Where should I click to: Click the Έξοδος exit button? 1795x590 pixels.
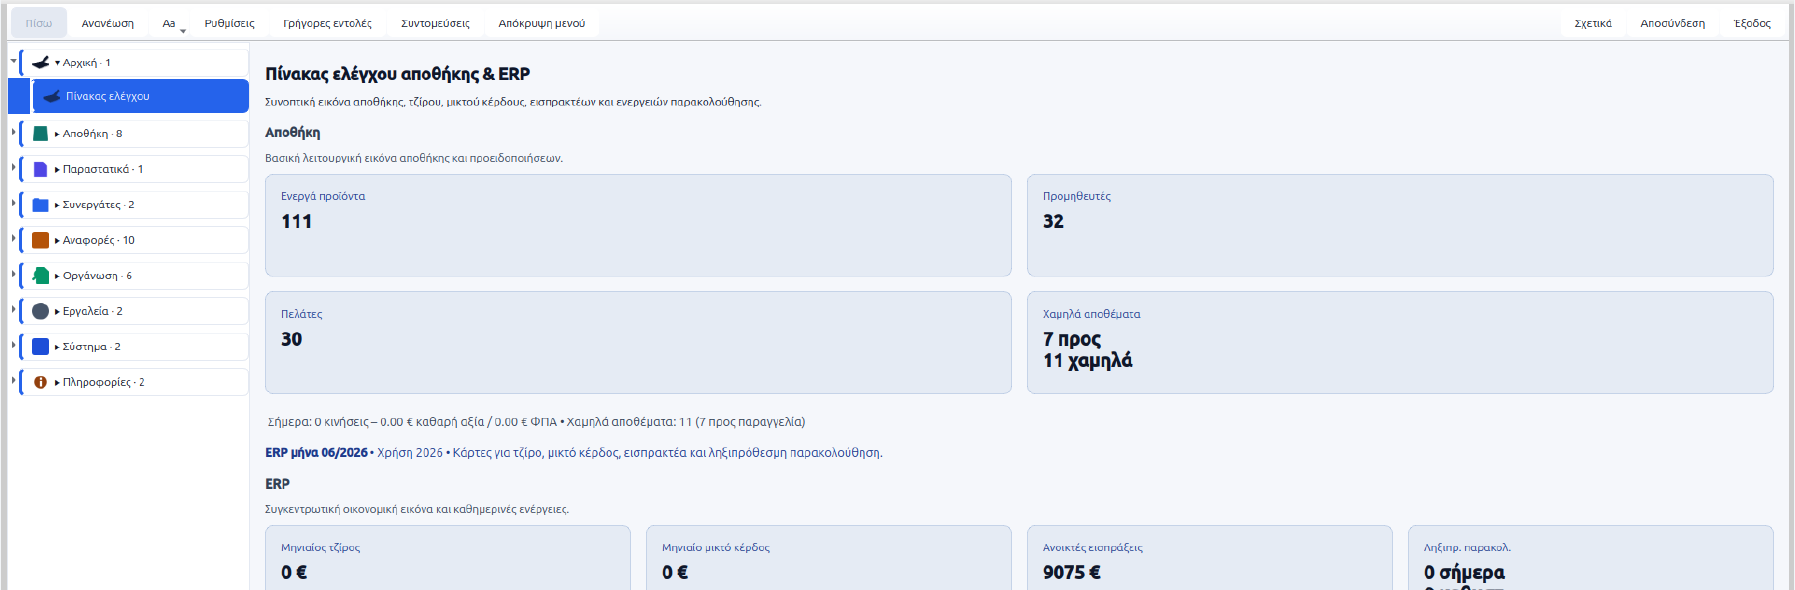coord(1752,23)
